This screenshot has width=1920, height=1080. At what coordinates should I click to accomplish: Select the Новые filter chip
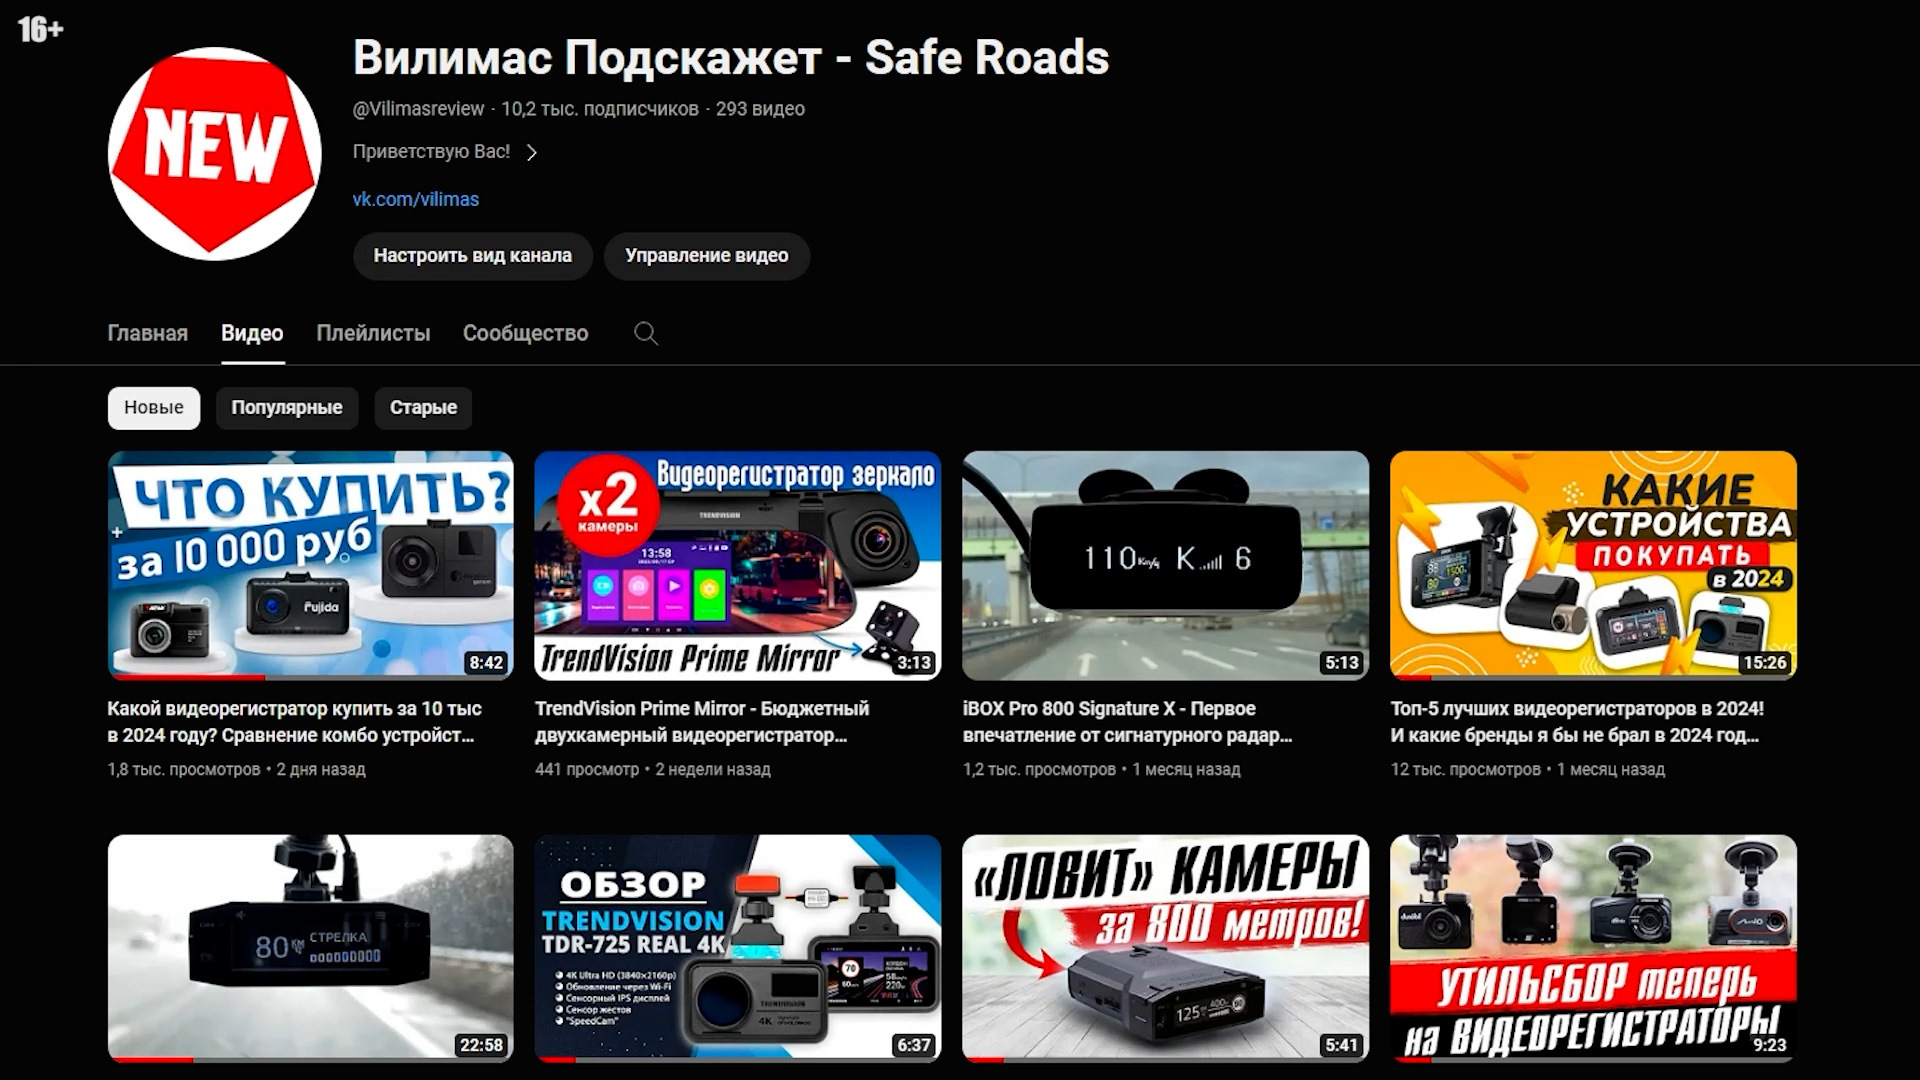pos(154,408)
